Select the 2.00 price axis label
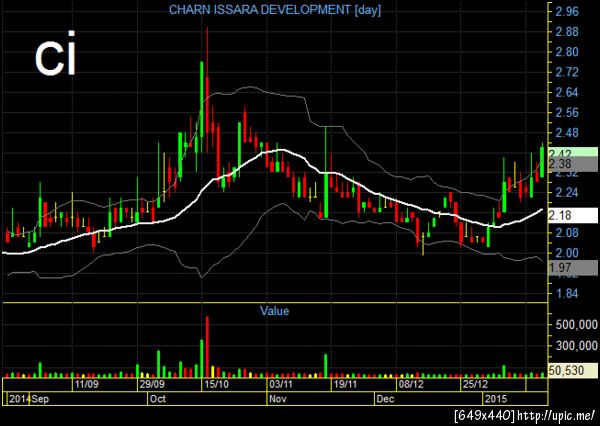 point(567,253)
